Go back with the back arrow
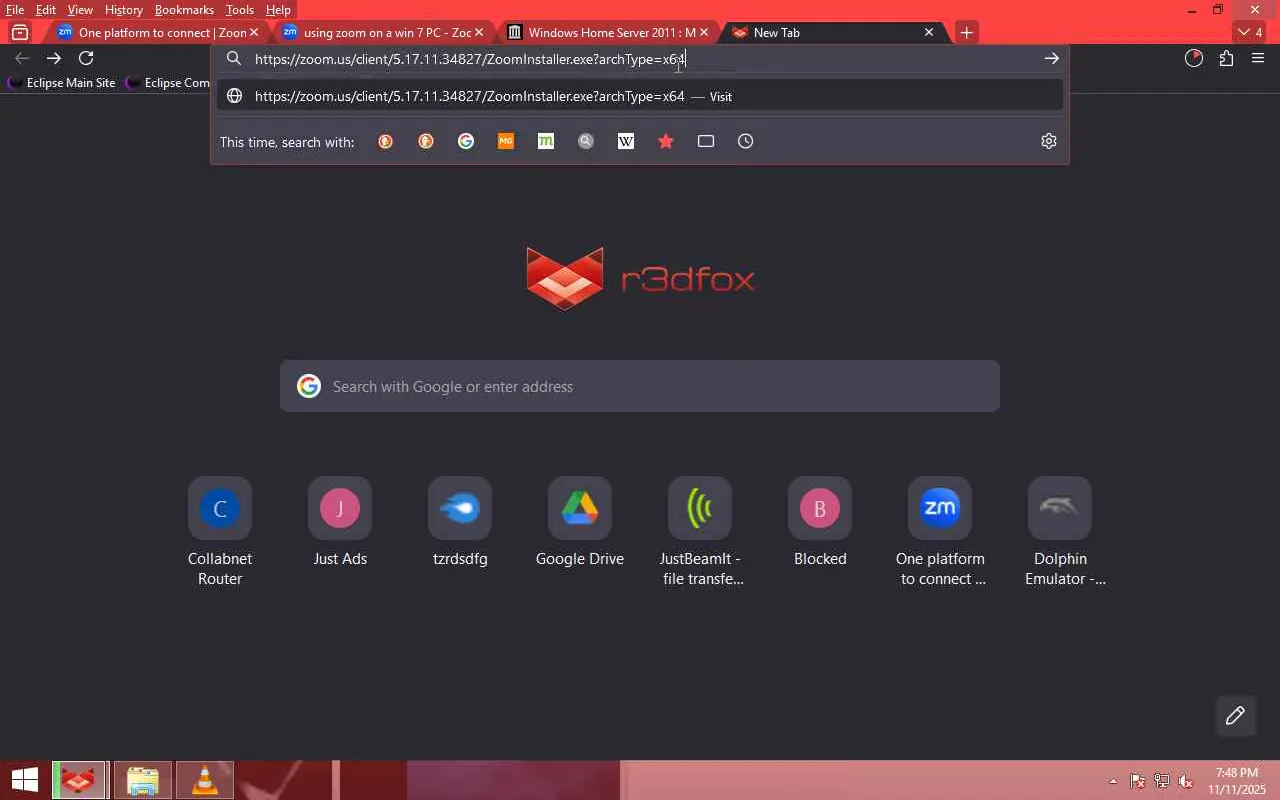This screenshot has width=1280, height=800. point(22,59)
